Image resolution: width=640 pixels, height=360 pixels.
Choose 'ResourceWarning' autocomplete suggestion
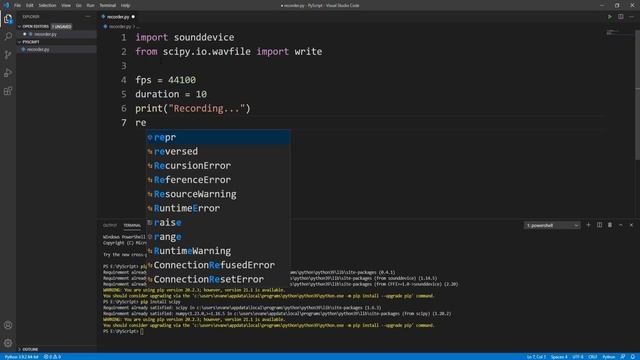[218, 194]
